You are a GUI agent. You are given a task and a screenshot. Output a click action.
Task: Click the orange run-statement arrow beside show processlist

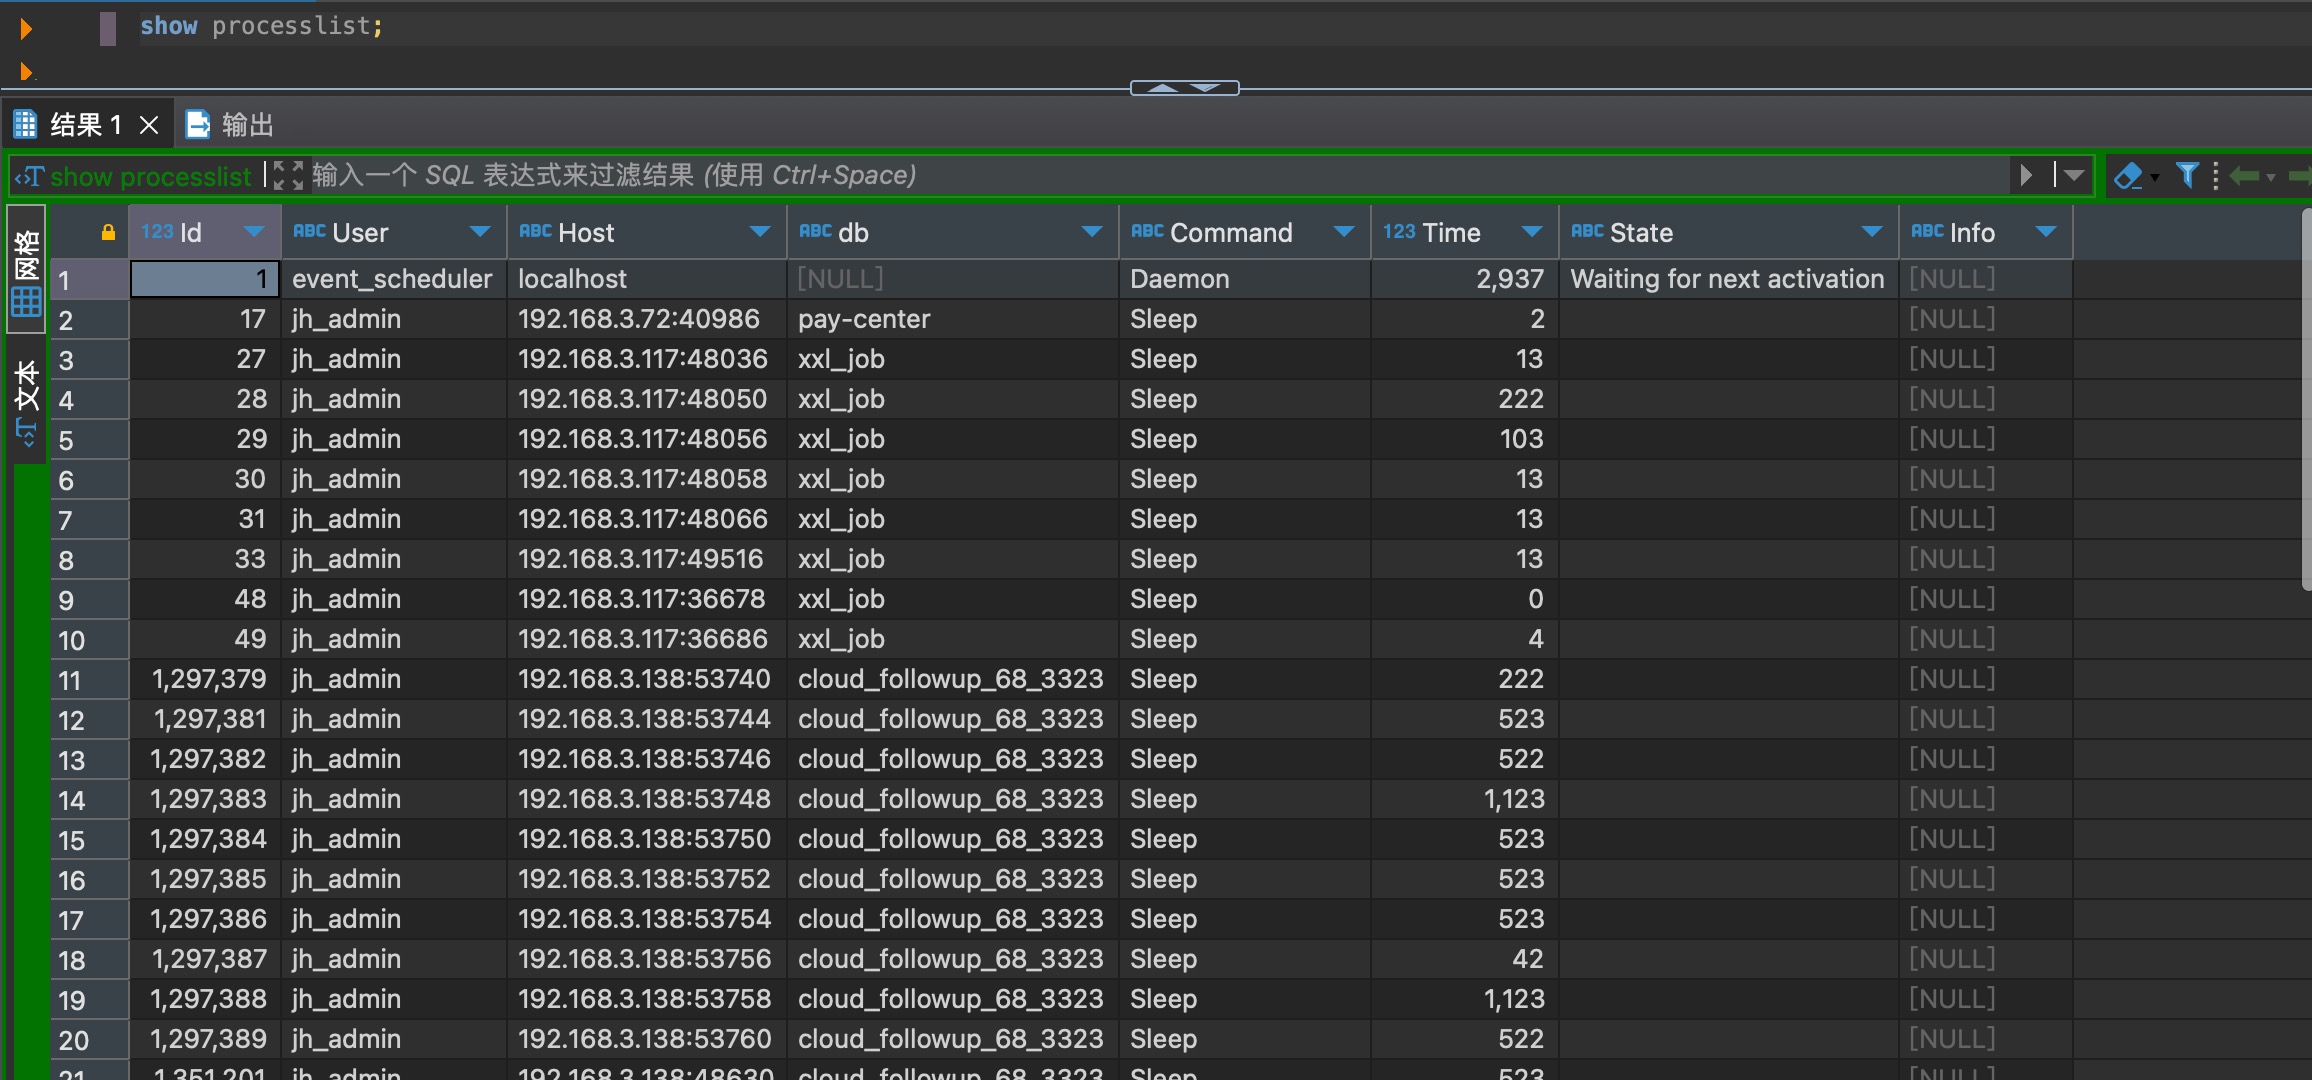click(x=26, y=28)
